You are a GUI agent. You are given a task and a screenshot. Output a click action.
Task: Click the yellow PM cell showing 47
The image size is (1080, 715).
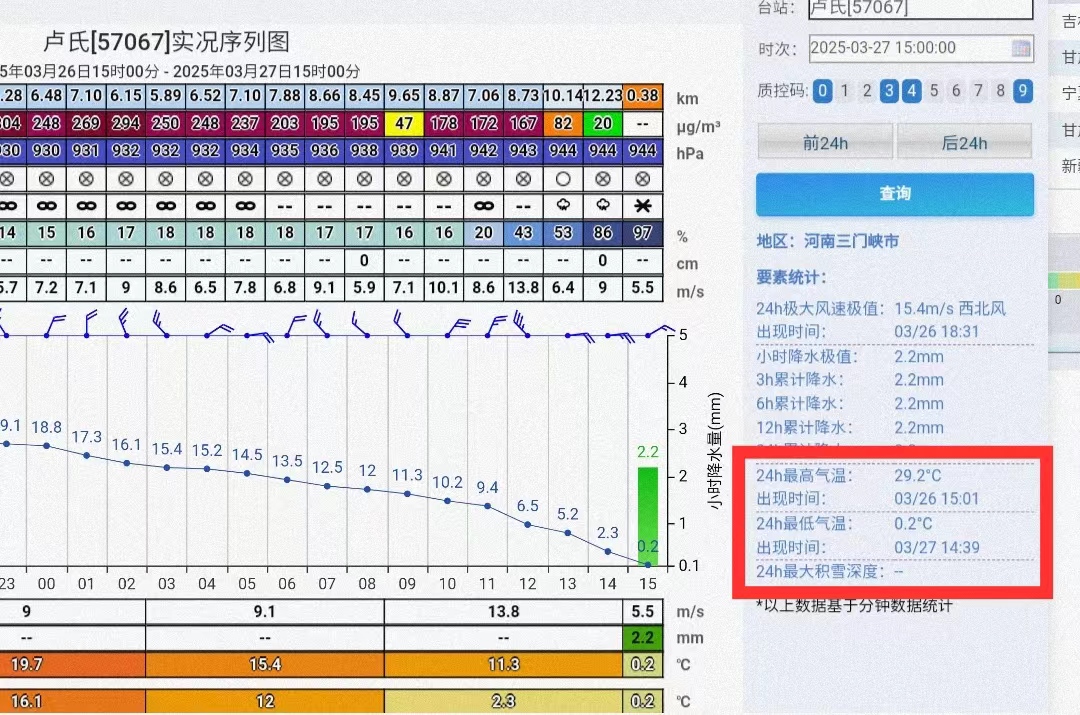tap(404, 123)
